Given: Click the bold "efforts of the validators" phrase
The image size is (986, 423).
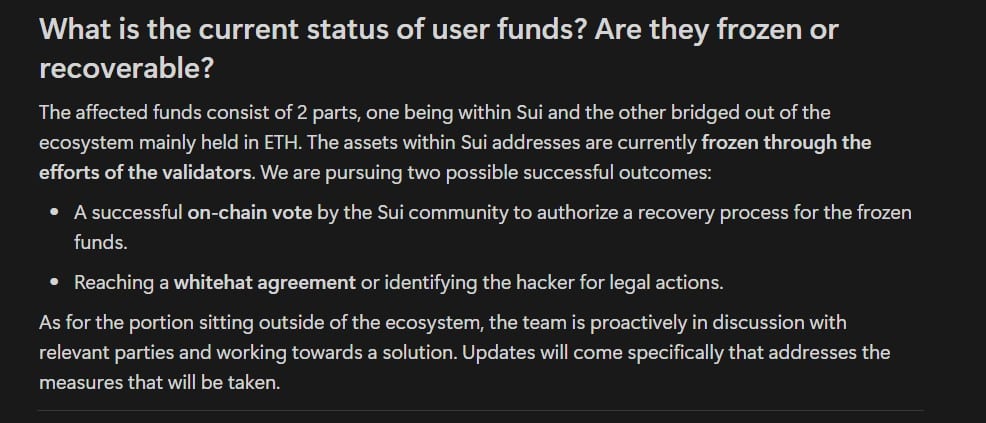Looking at the screenshot, I should tap(145, 171).
